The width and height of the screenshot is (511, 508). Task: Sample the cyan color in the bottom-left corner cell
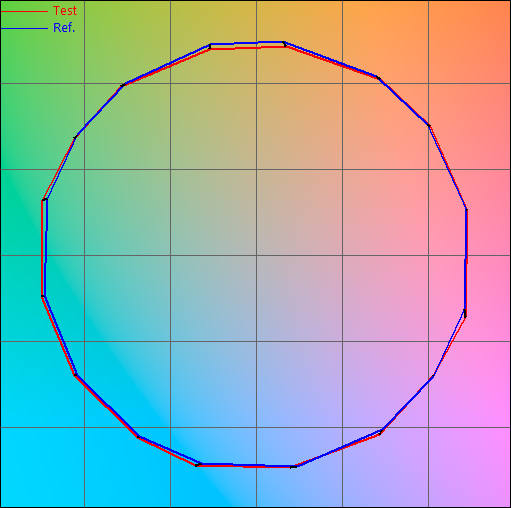42,467
